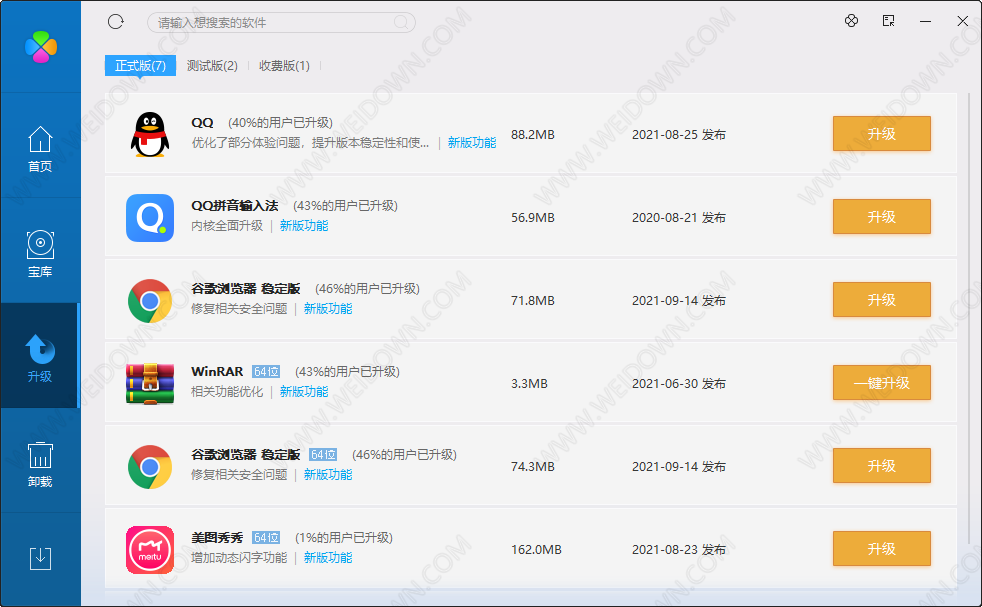Select the 升级 sidebar section
Image resolution: width=982 pixels, height=607 pixels.
point(40,358)
